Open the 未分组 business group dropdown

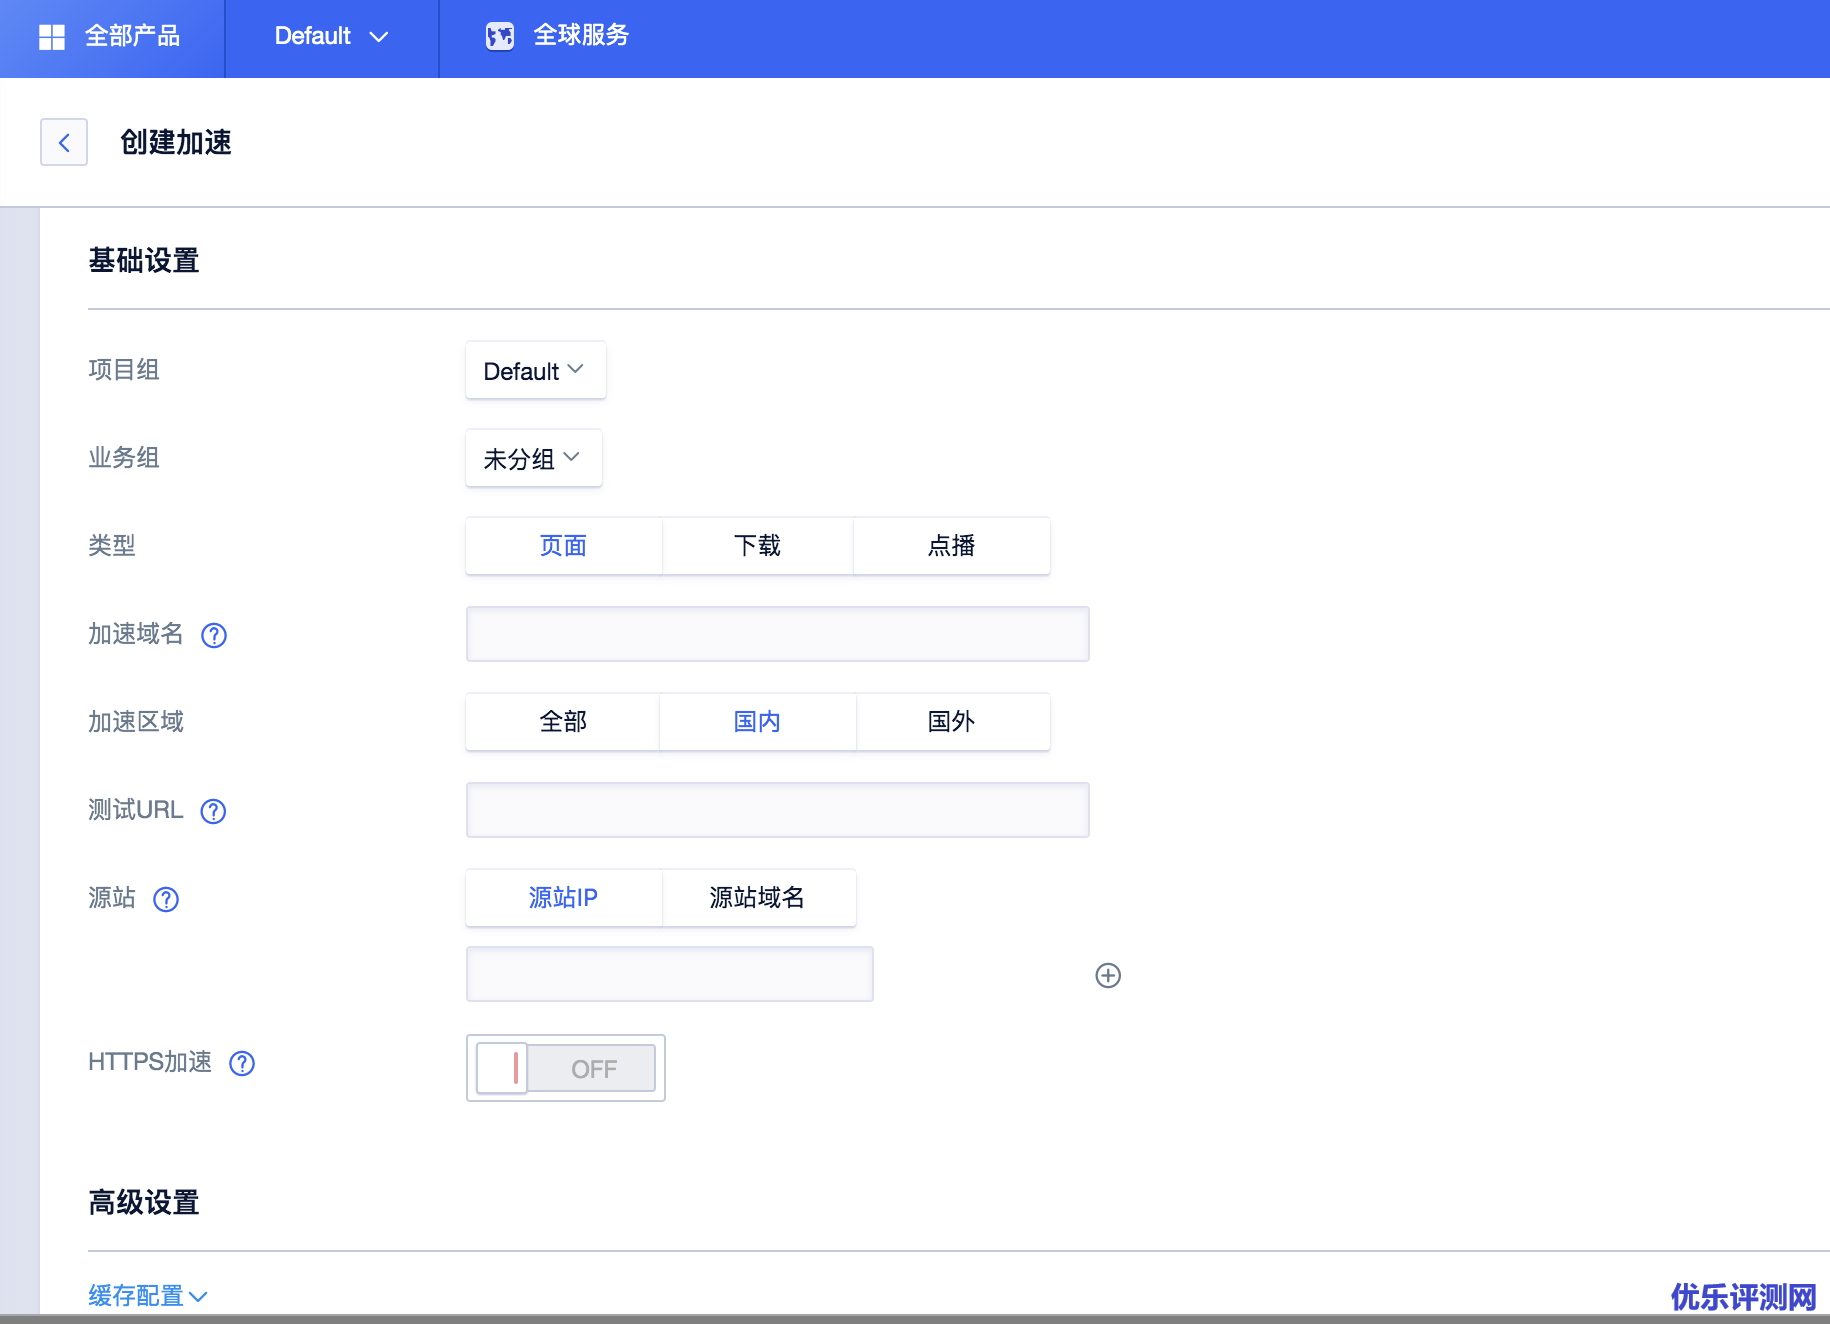coord(533,457)
